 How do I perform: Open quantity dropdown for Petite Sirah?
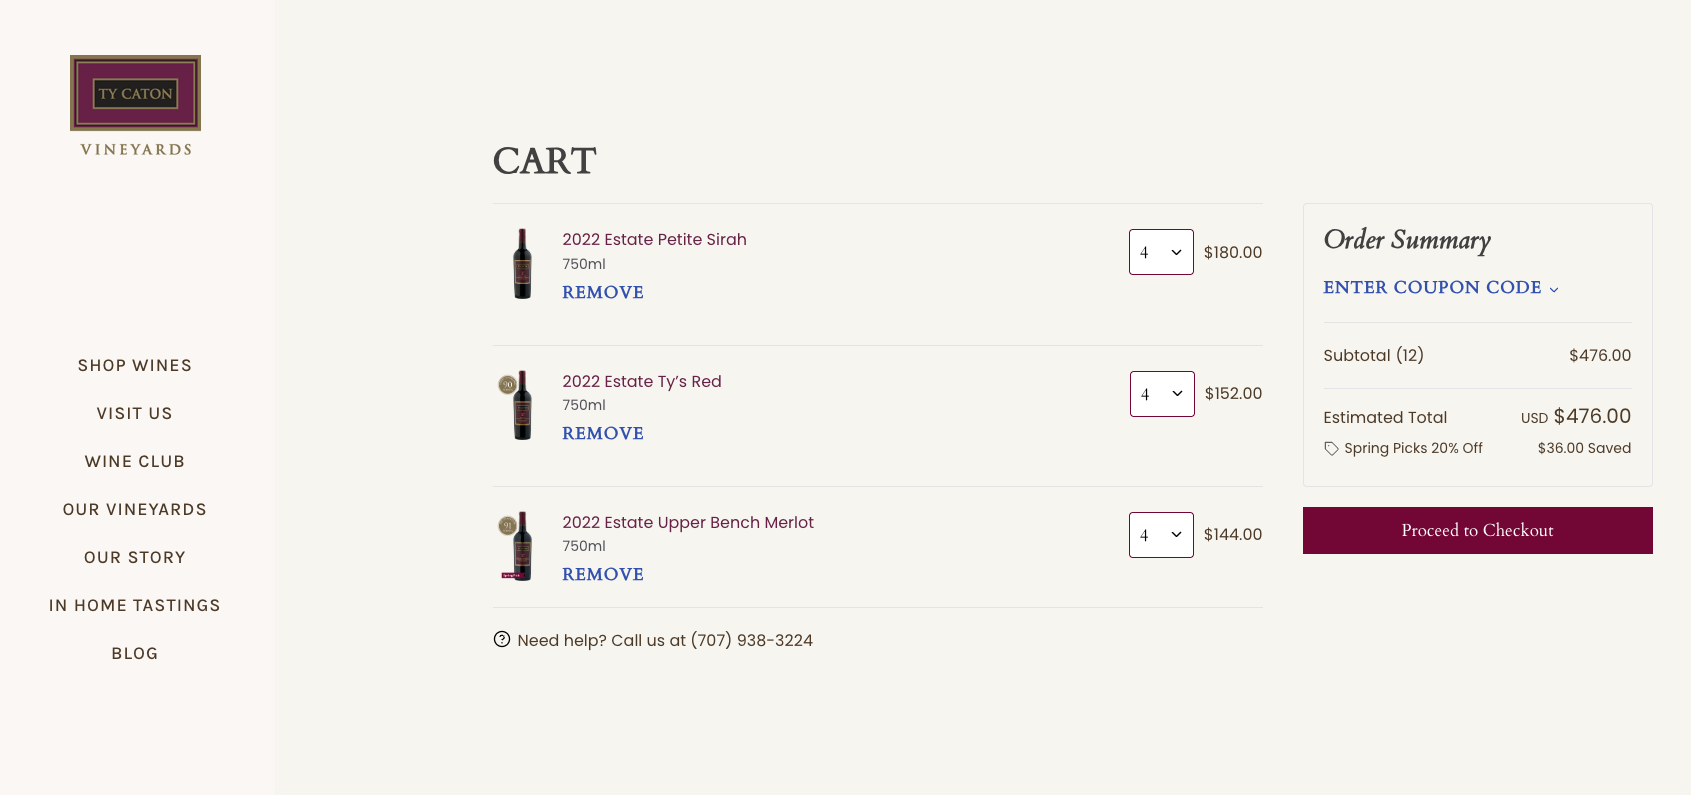(1161, 252)
